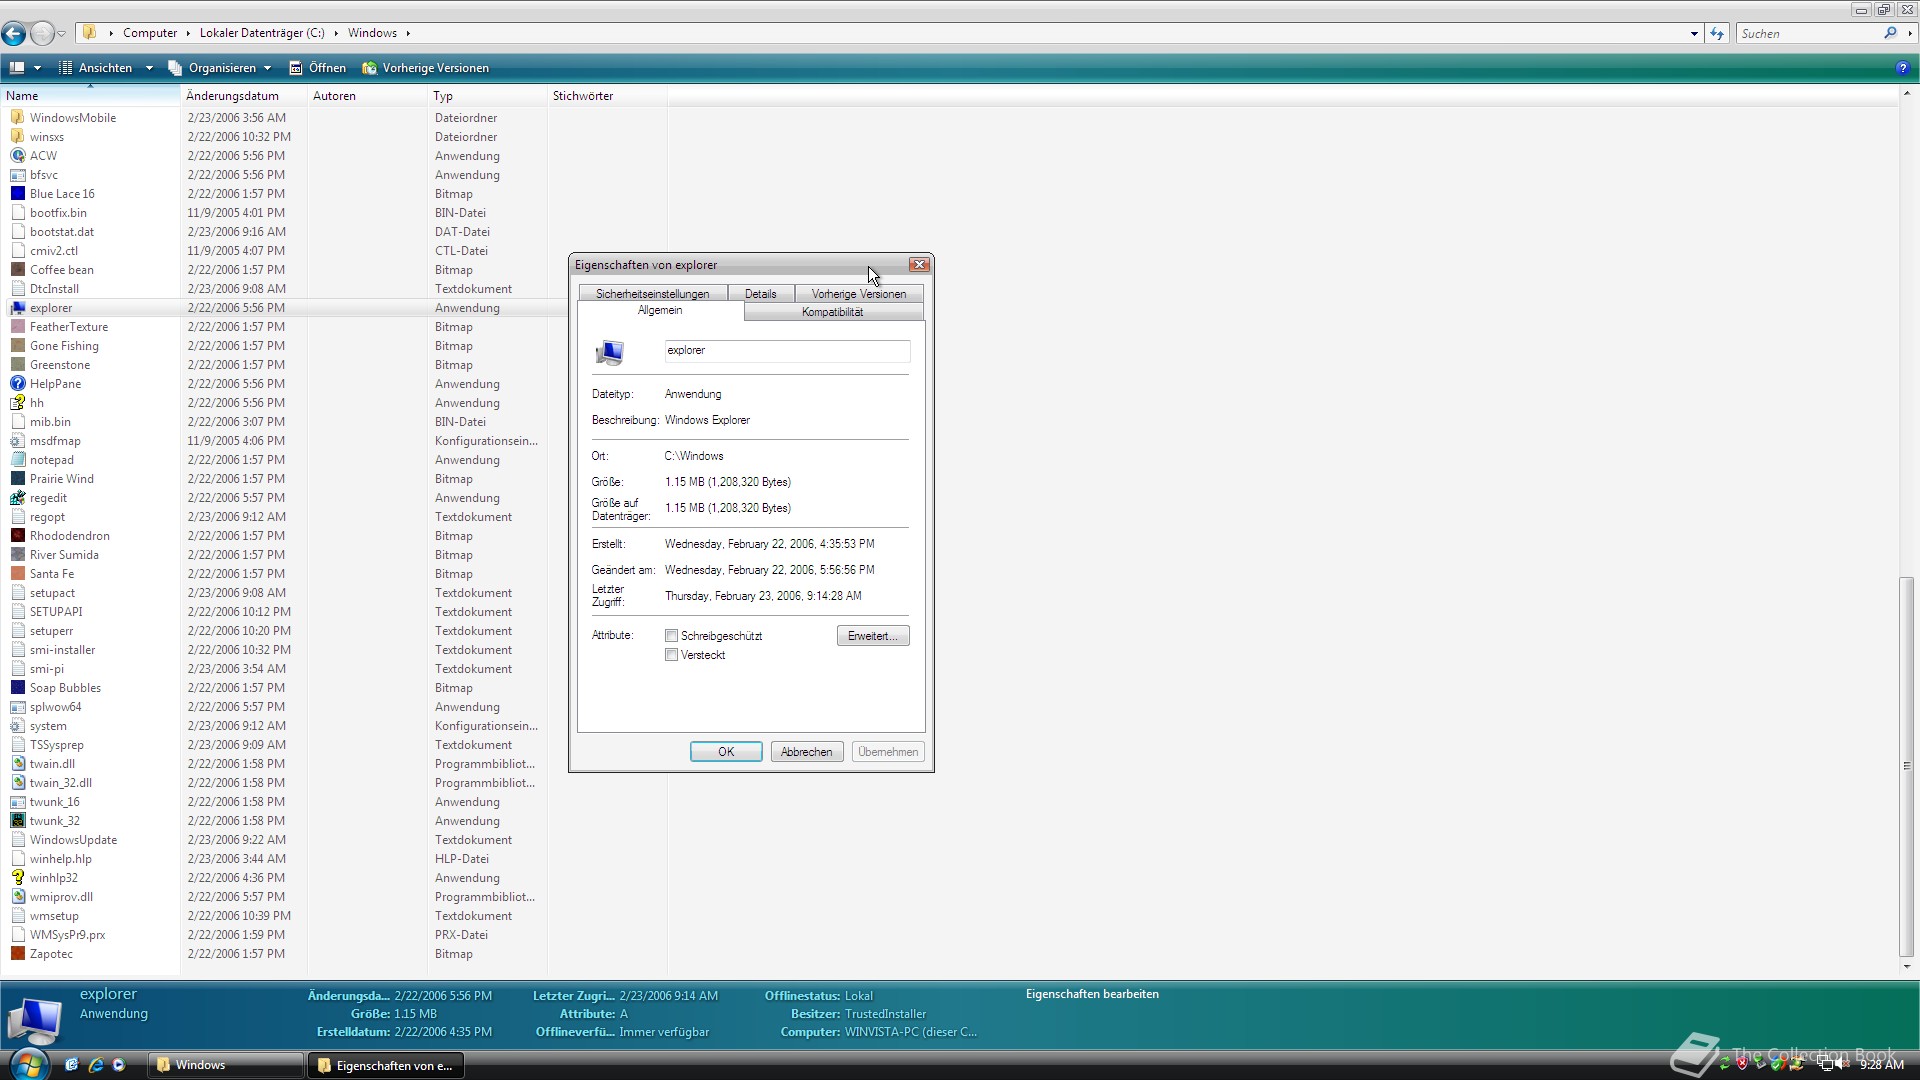Screen dimensions: 1920x1080
Task: Click the Soap Bubbles bitmap icon
Action: coord(18,688)
